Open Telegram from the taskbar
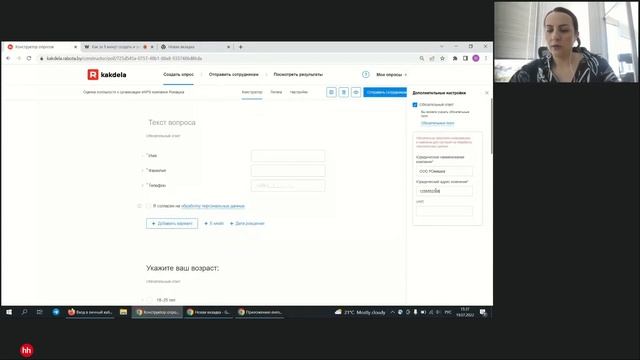Screen dimensions: 640x360 [x=56, y=312]
